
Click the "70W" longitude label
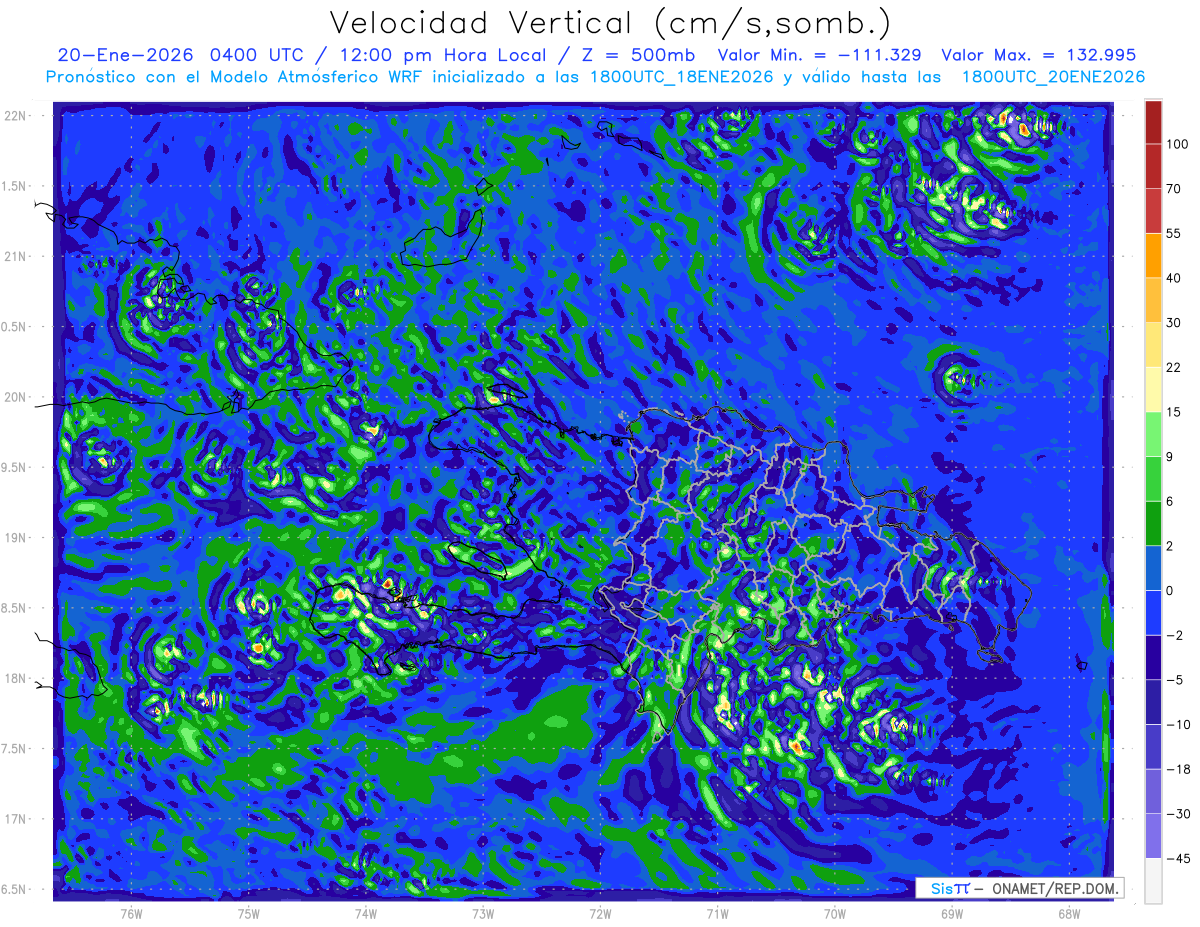point(834,913)
